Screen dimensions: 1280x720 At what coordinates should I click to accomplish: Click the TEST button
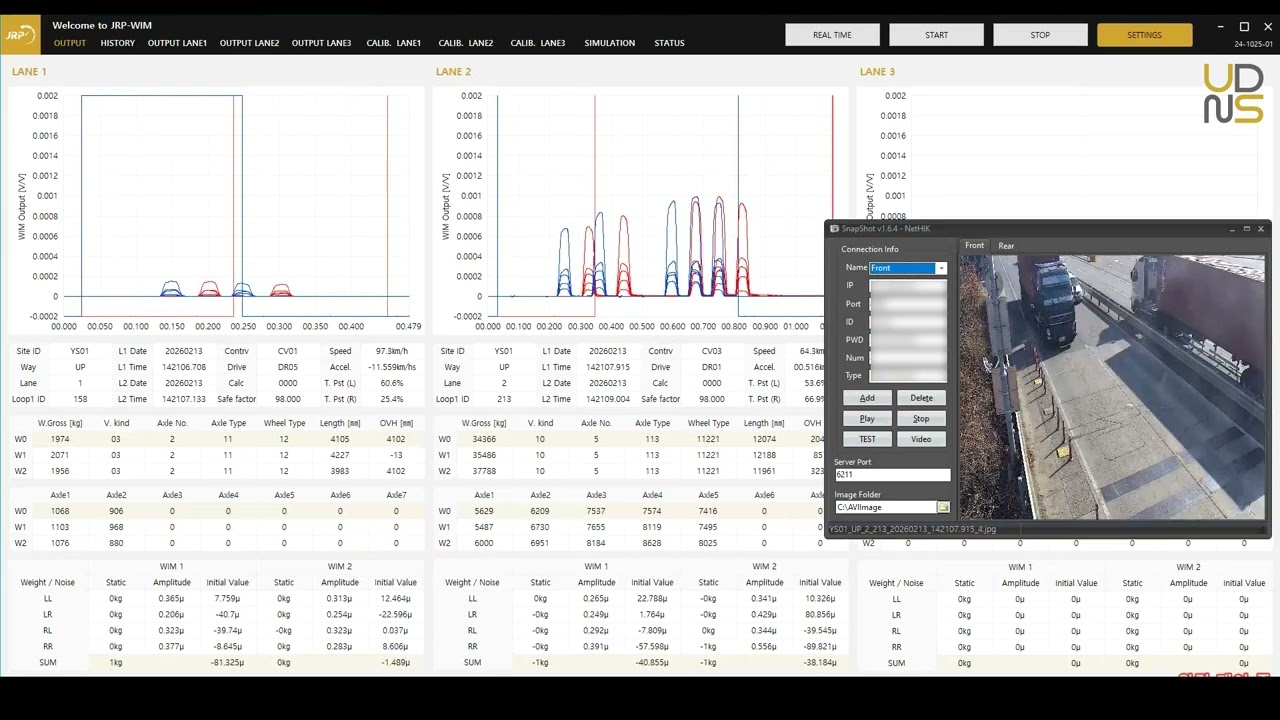click(867, 439)
